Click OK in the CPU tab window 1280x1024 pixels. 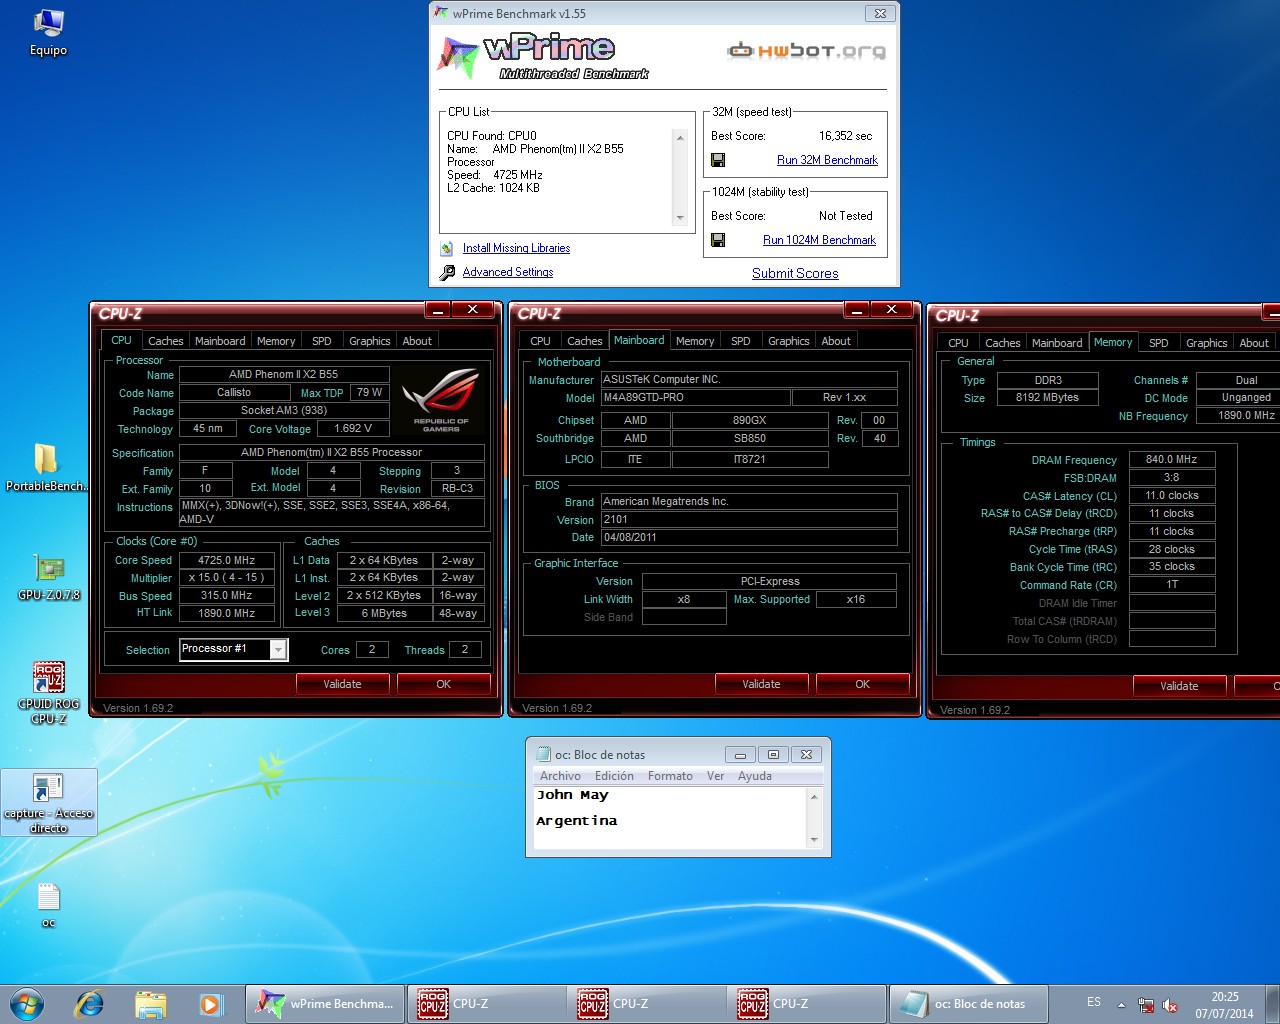pyautogui.click(x=444, y=684)
